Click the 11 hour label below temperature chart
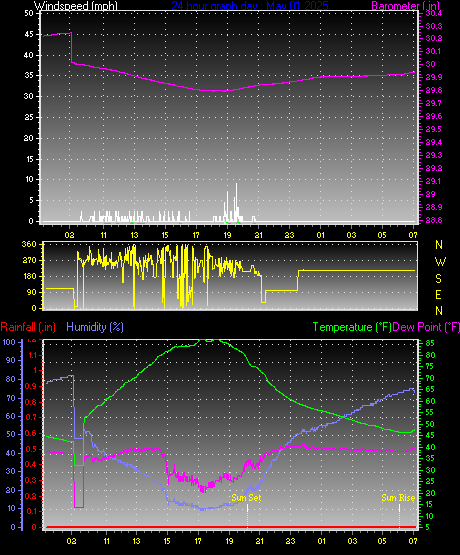Viewport: 460px width, 555px height. pyautogui.click(x=107, y=541)
